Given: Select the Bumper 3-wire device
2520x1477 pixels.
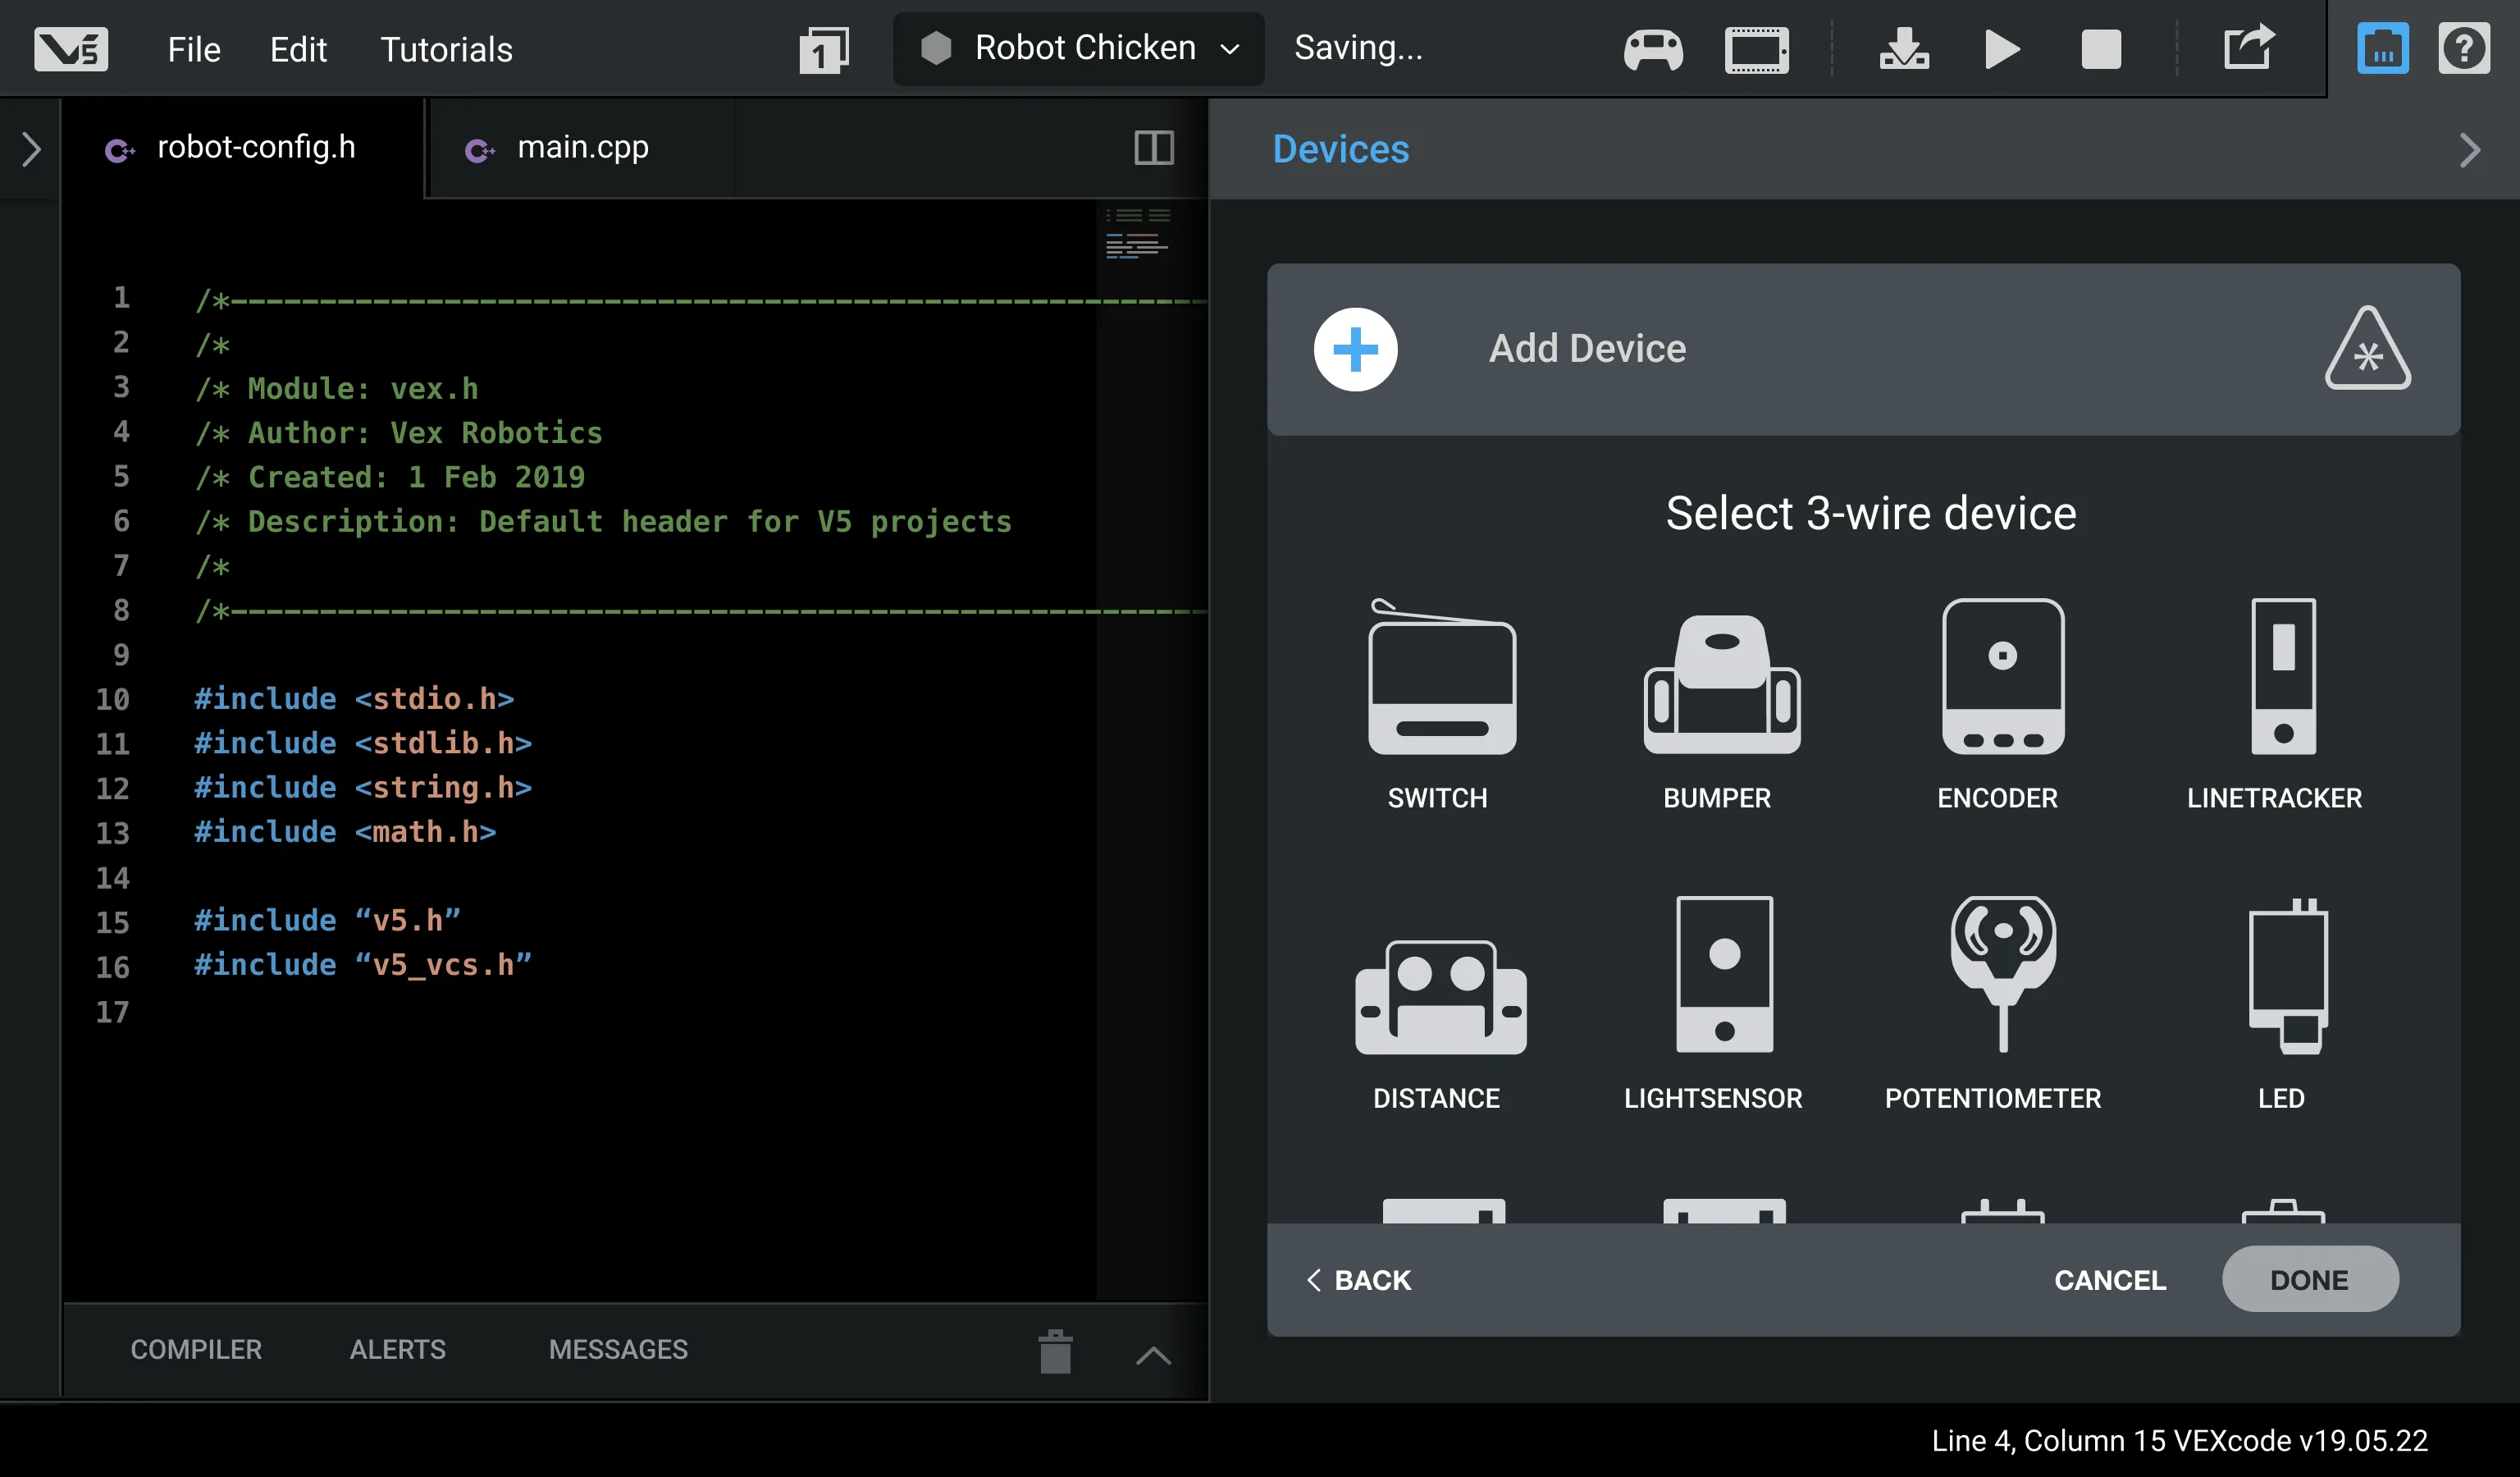Looking at the screenshot, I should 1721,685.
